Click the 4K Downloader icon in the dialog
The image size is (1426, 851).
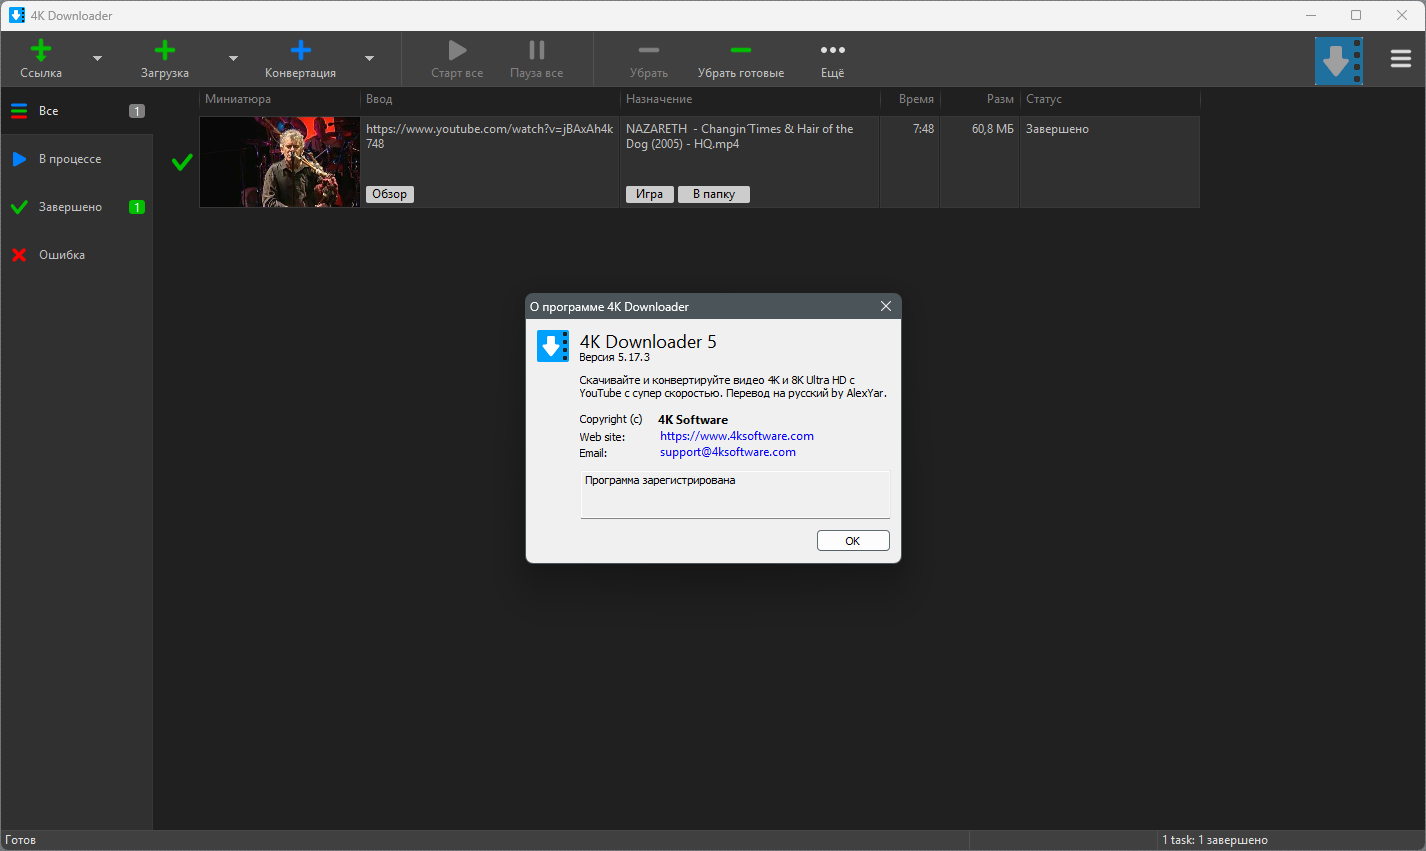click(x=553, y=346)
